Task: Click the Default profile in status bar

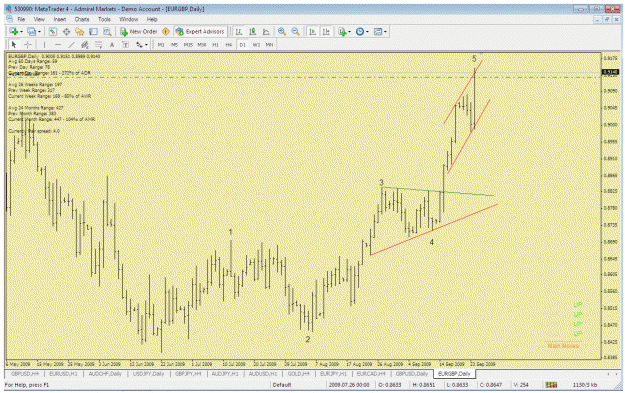Action: [282, 385]
